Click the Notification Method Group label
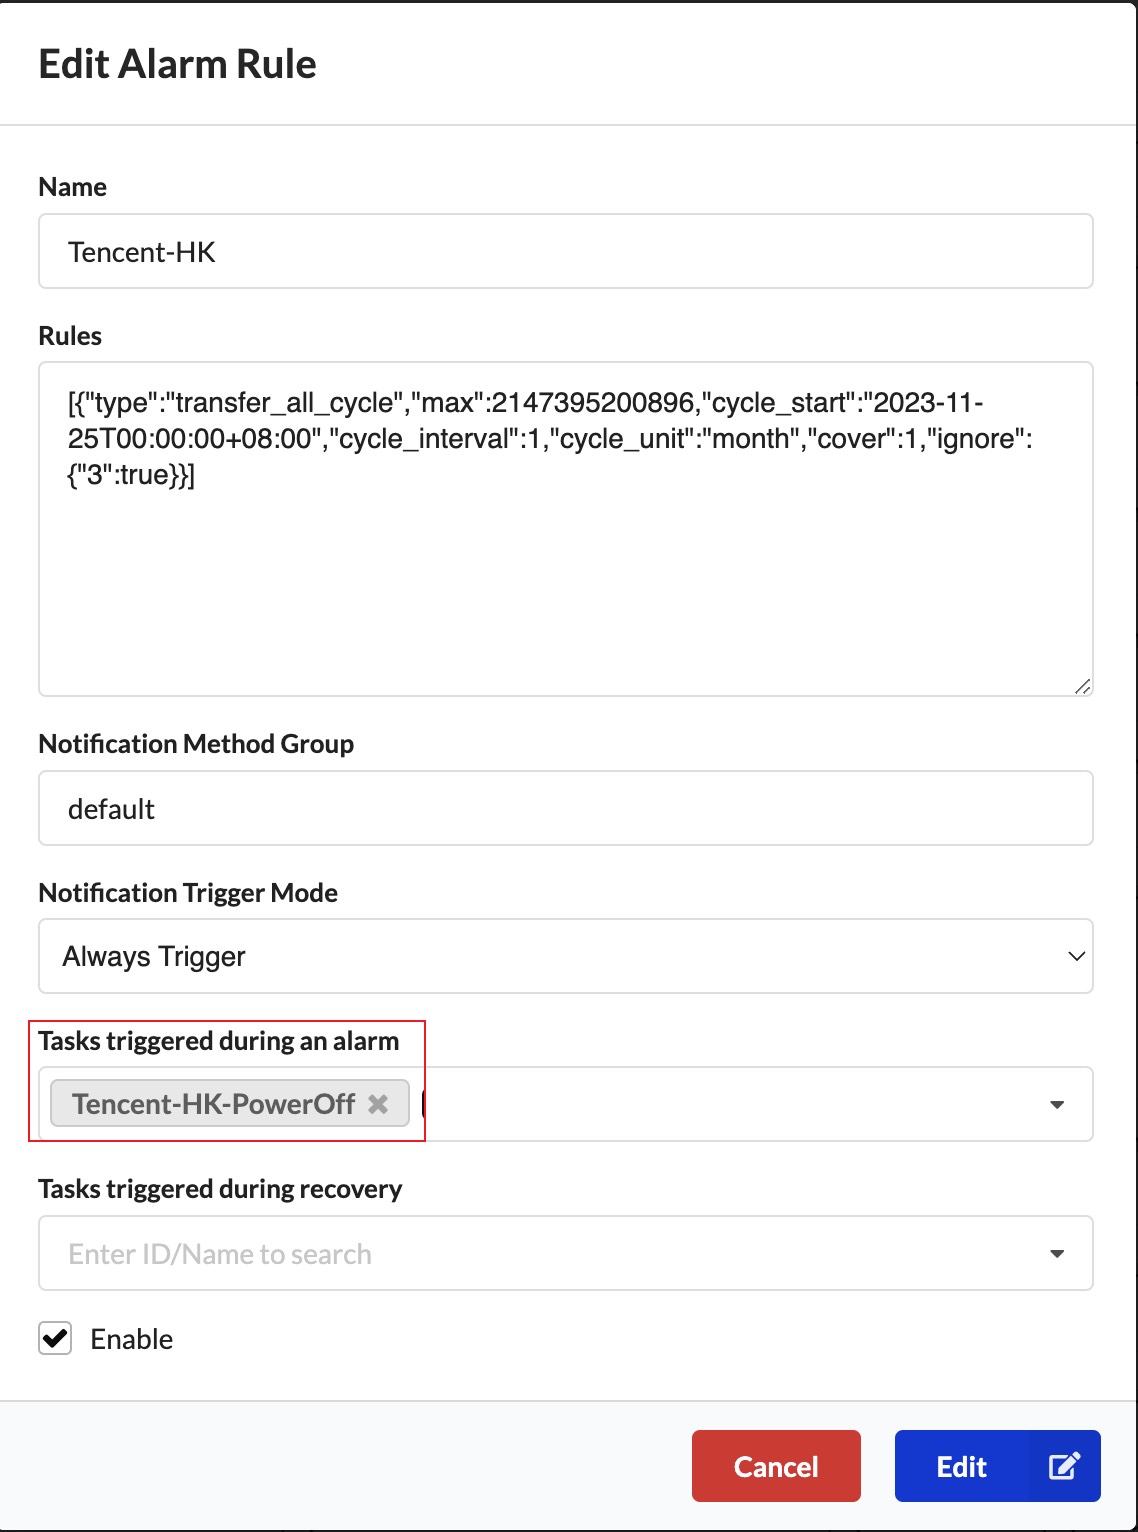The image size is (1138, 1532). (x=196, y=744)
